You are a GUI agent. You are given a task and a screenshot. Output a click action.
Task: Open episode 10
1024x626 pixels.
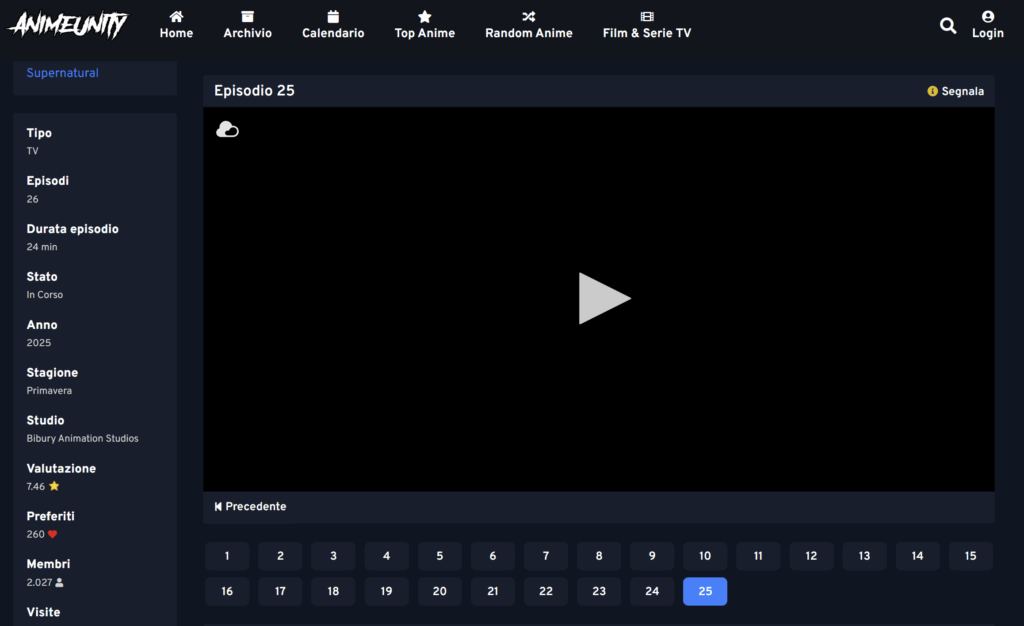pyautogui.click(x=705, y=556)
